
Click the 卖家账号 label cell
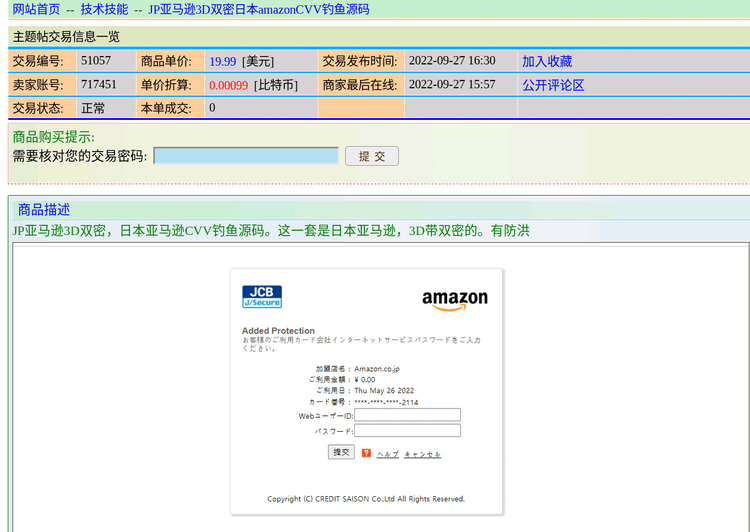tap(42, 85)
